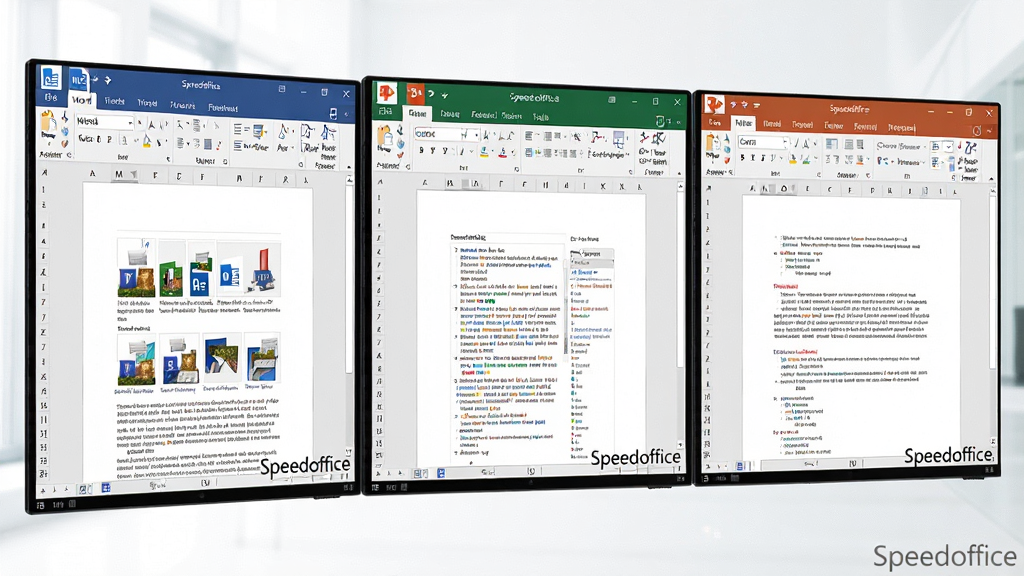Click the orange square icon in the green window's title bar
The height and width of the screenshot is (576, 1024).
point(415,93)
